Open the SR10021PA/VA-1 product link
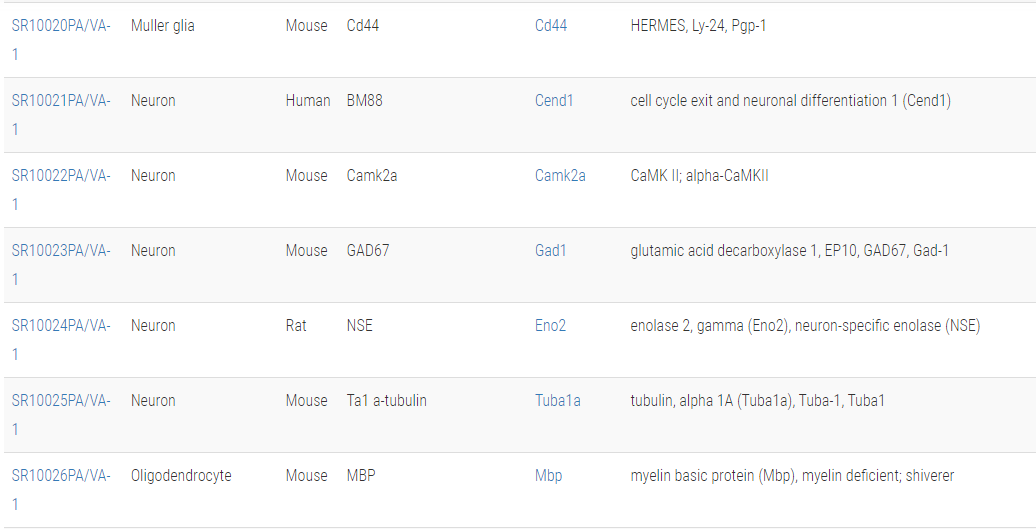 (x=60, y=101)
